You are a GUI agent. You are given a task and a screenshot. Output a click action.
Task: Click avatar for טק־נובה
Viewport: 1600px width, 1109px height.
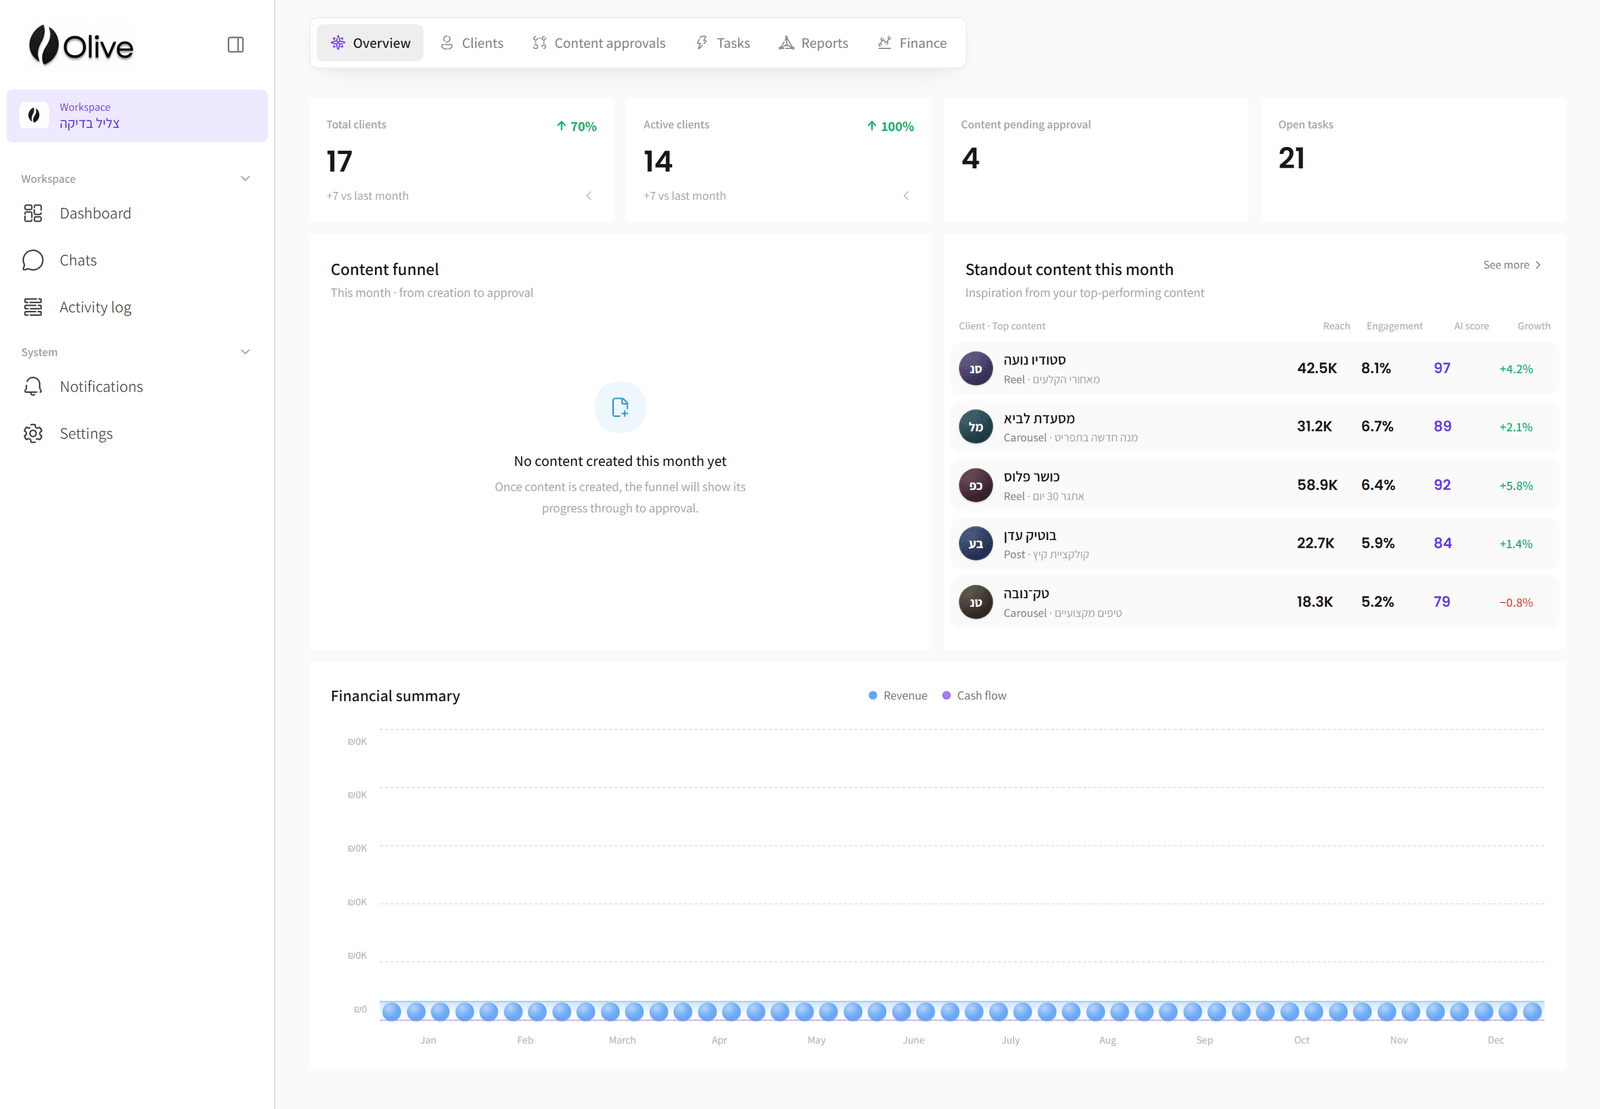coord(976,602)
